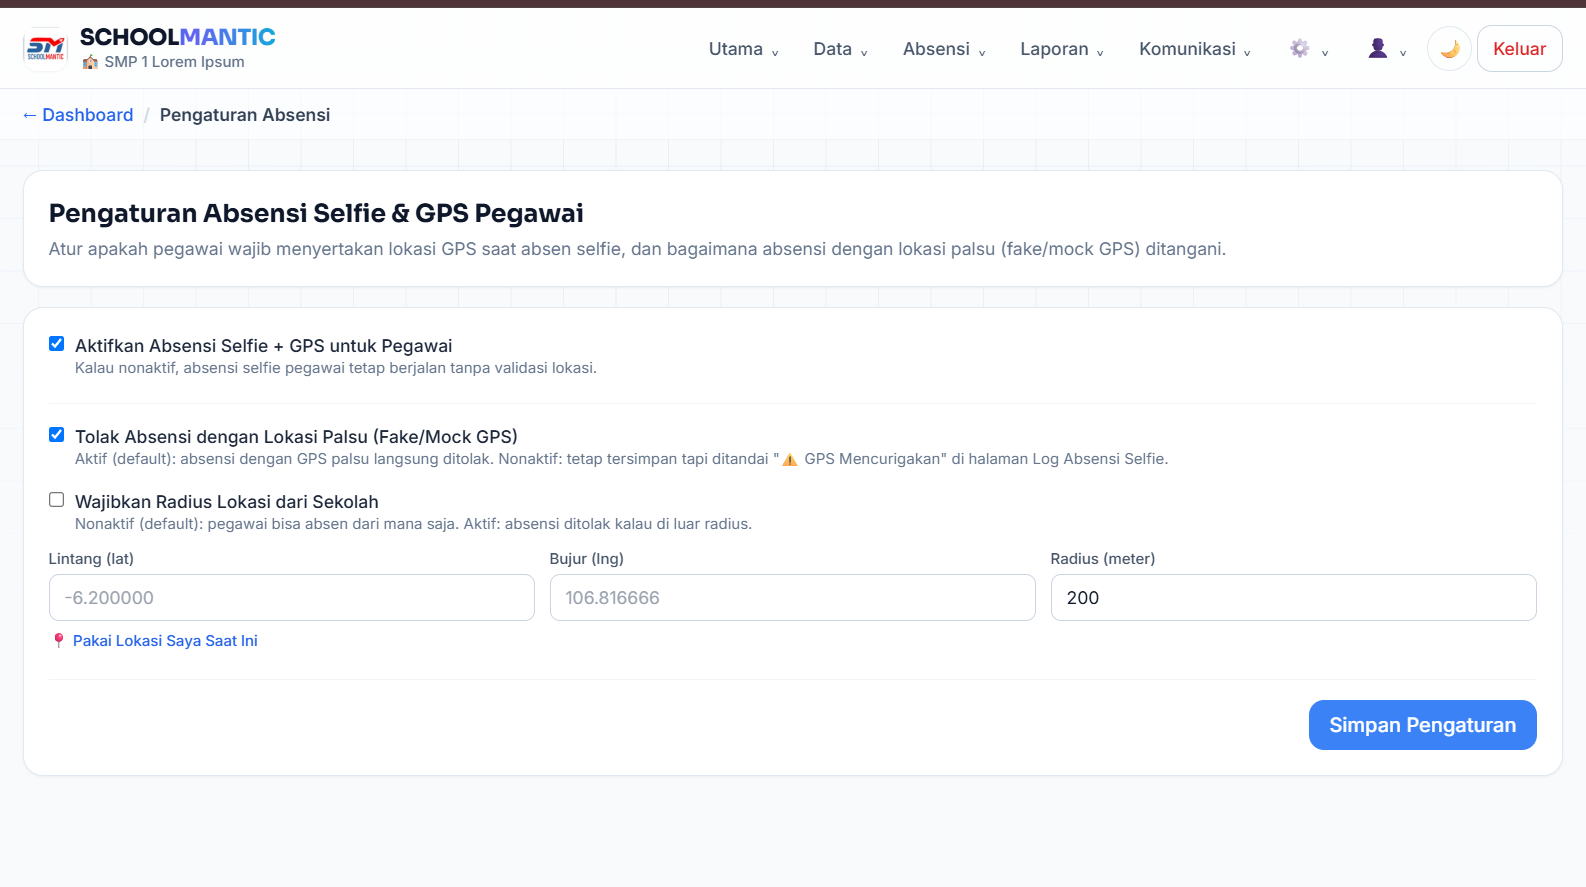Click the warning triangle icon in the description
The image size is (1586, 887).
(790, 459)
